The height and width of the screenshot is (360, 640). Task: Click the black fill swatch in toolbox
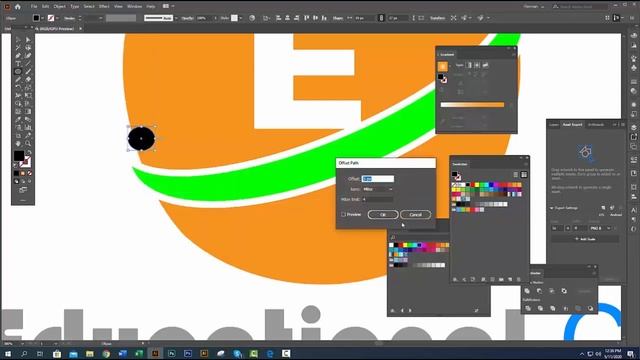click(19, 156)
